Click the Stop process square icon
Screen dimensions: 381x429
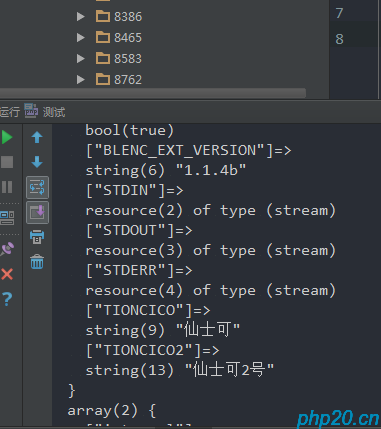(x=7, y=162)
